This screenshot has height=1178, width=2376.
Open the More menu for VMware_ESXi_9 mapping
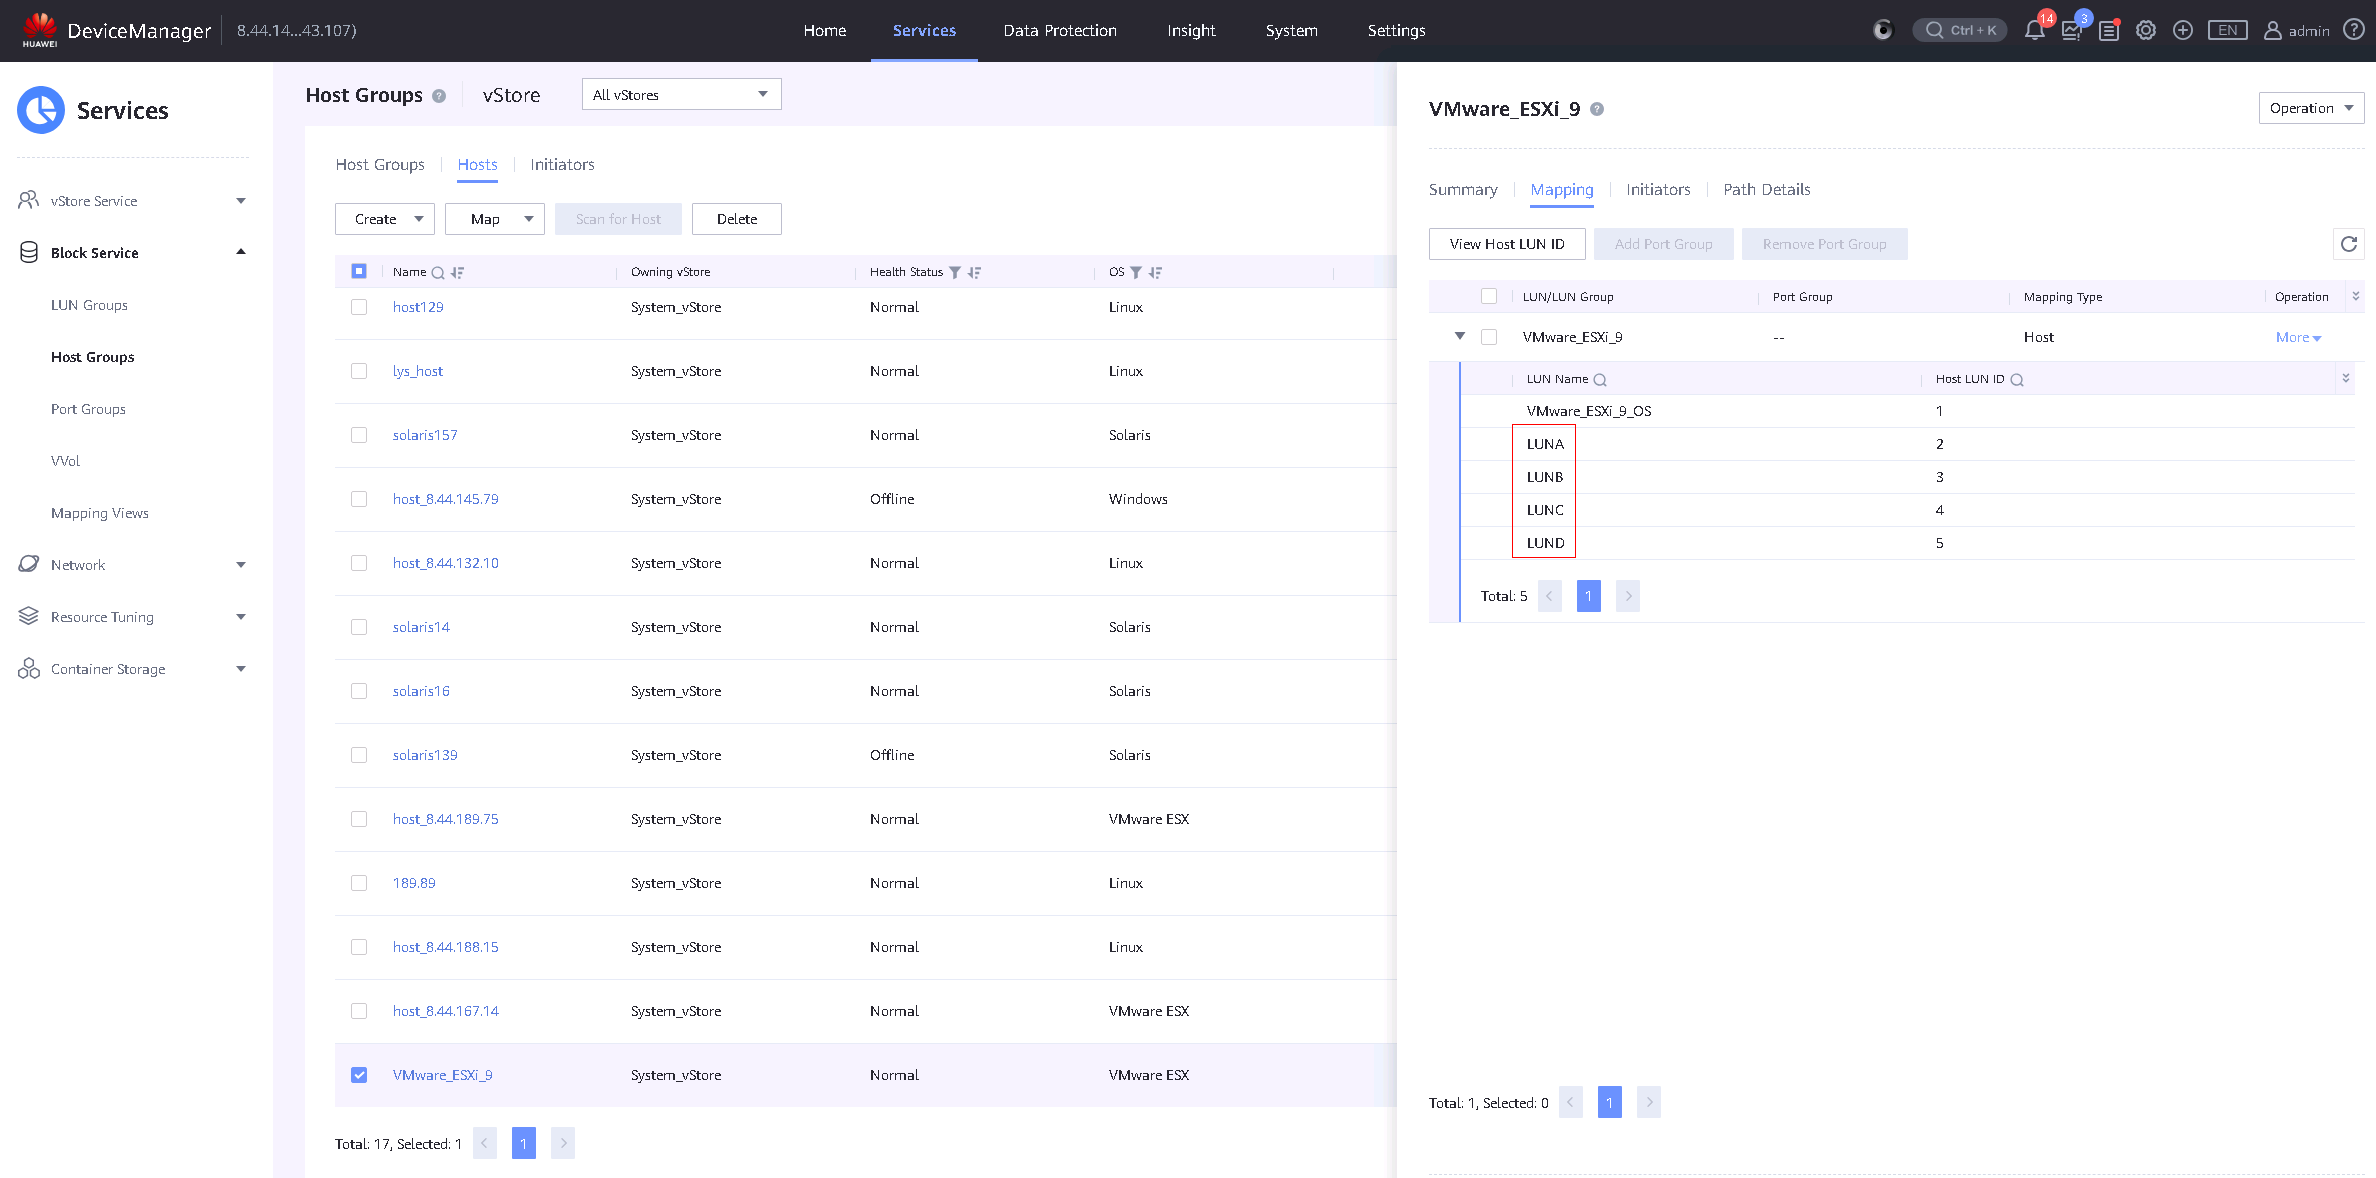tap(2298, 338)
